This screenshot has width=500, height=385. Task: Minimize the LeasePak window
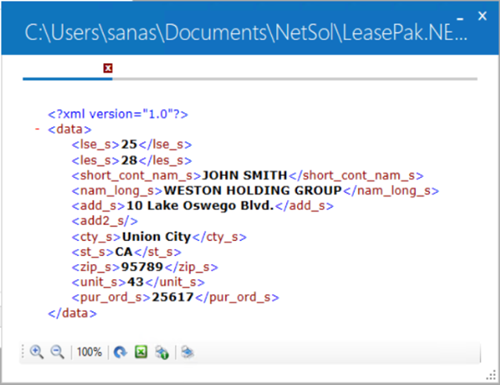460,19
